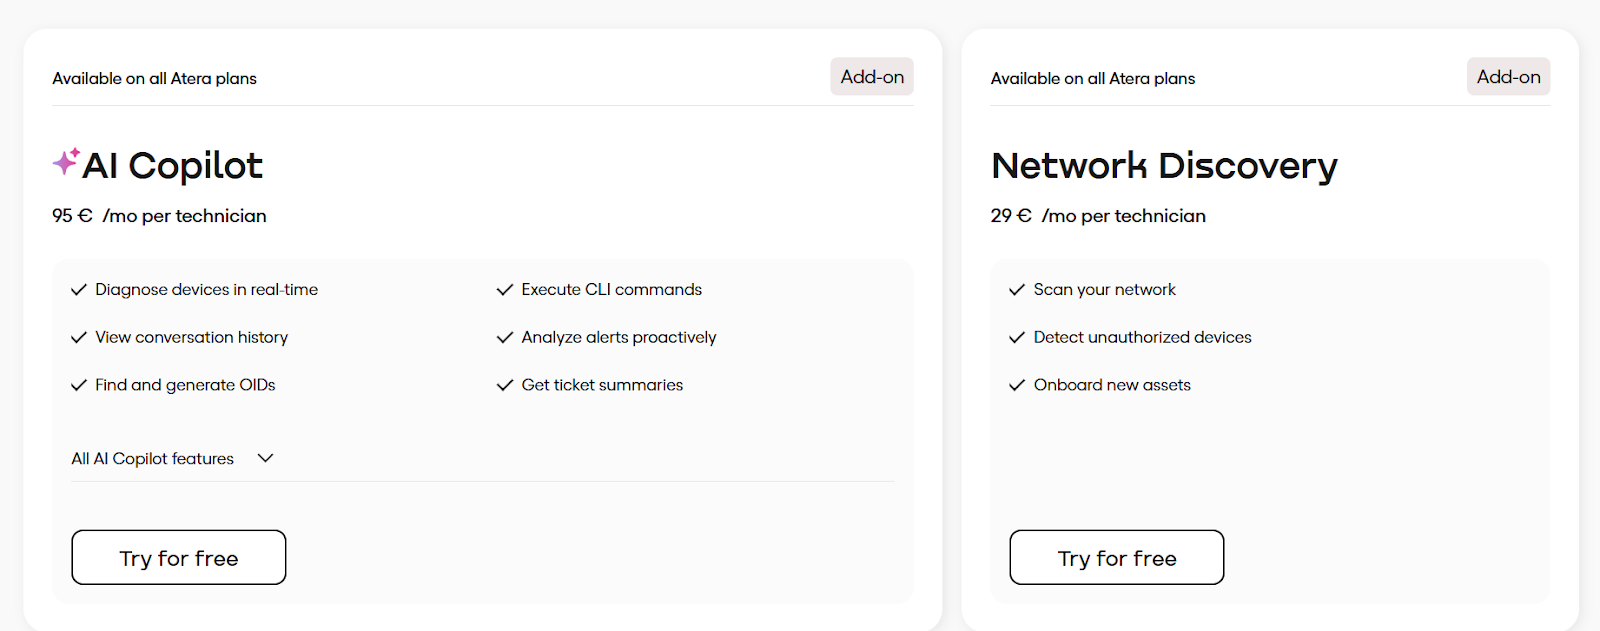This screenshot has width=1600, height=631.
Task: Click the 29 € /mo per technician price
Action: (1098, 216)
